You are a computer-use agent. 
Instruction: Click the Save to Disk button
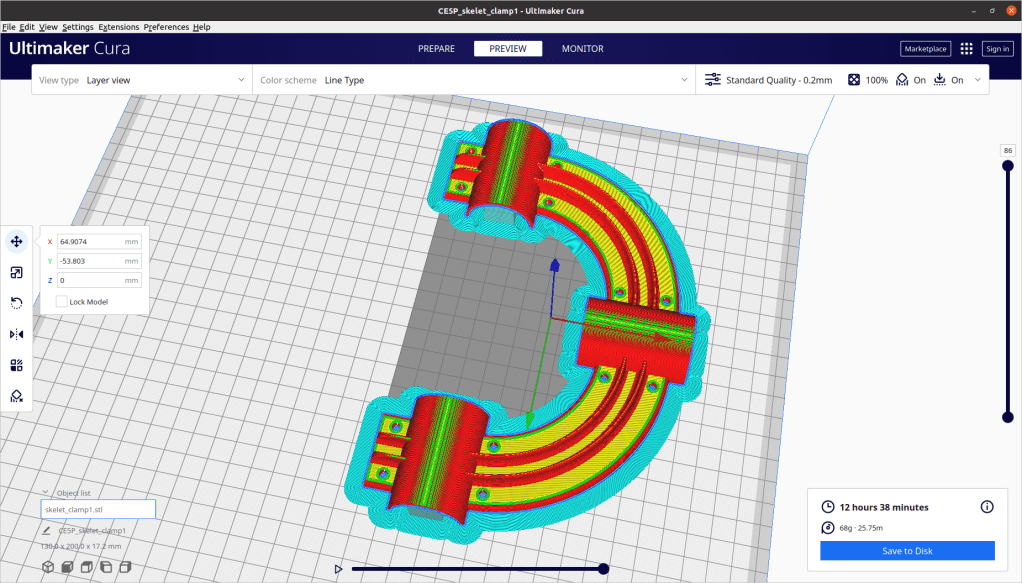tap(907, 551)
